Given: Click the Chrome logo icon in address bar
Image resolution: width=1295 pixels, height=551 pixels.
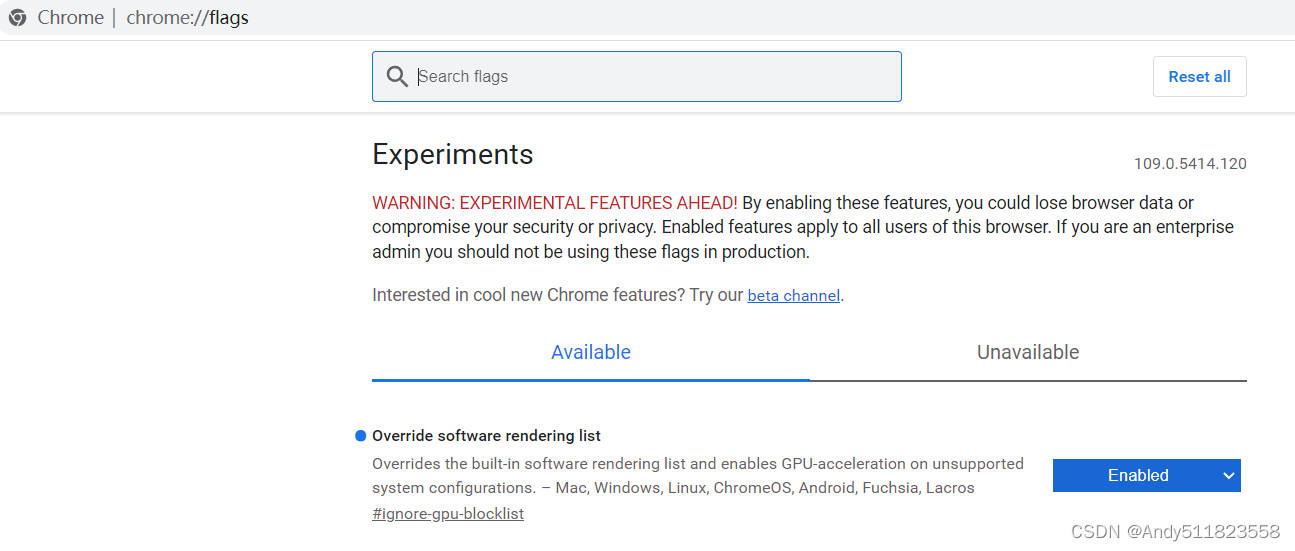Looking at the screenshot, I should click(17, 17).
